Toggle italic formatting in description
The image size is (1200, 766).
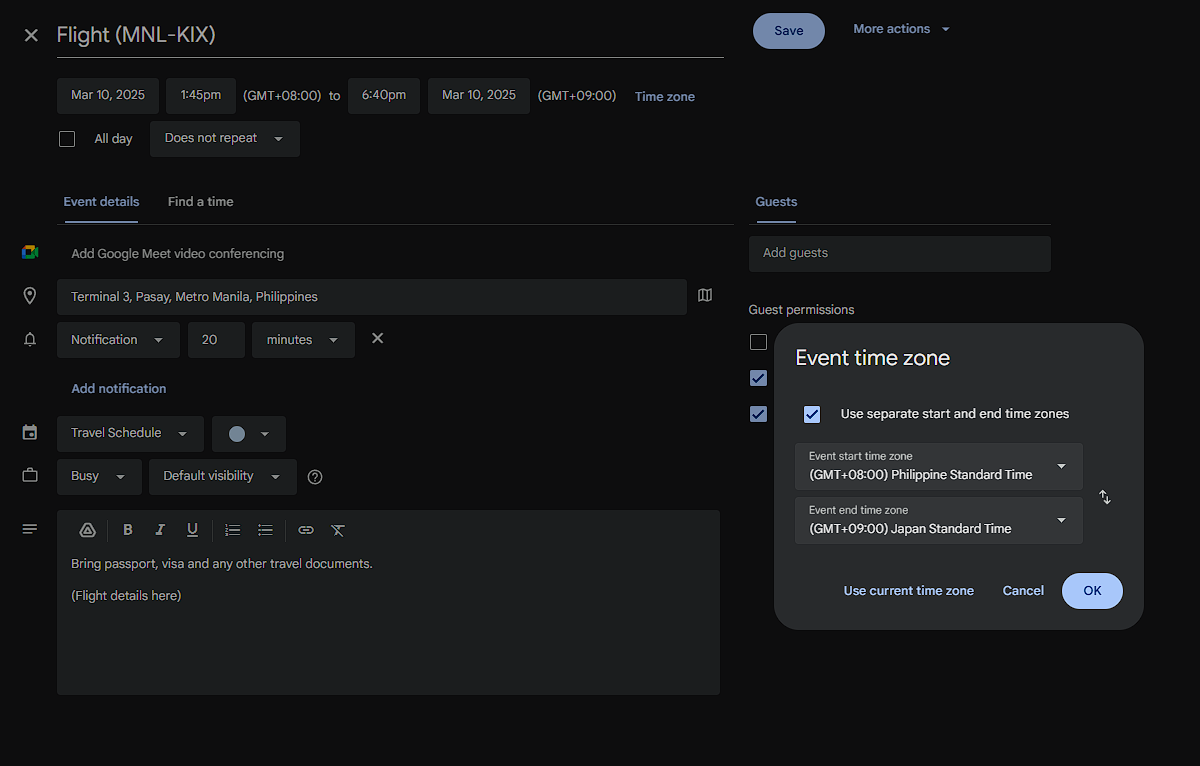coord(160,530)
